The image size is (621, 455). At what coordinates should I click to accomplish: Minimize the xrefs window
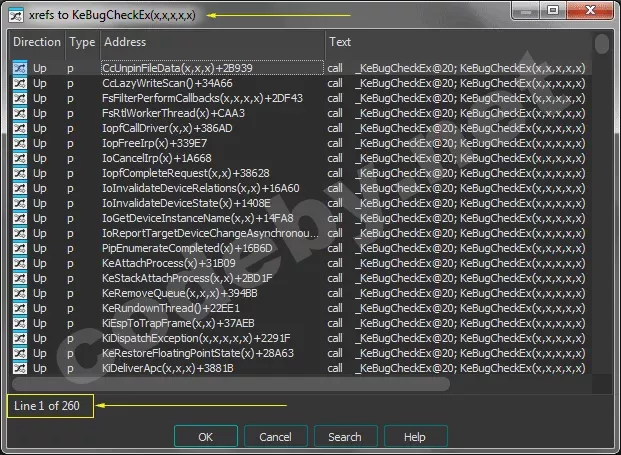point(526,11)
